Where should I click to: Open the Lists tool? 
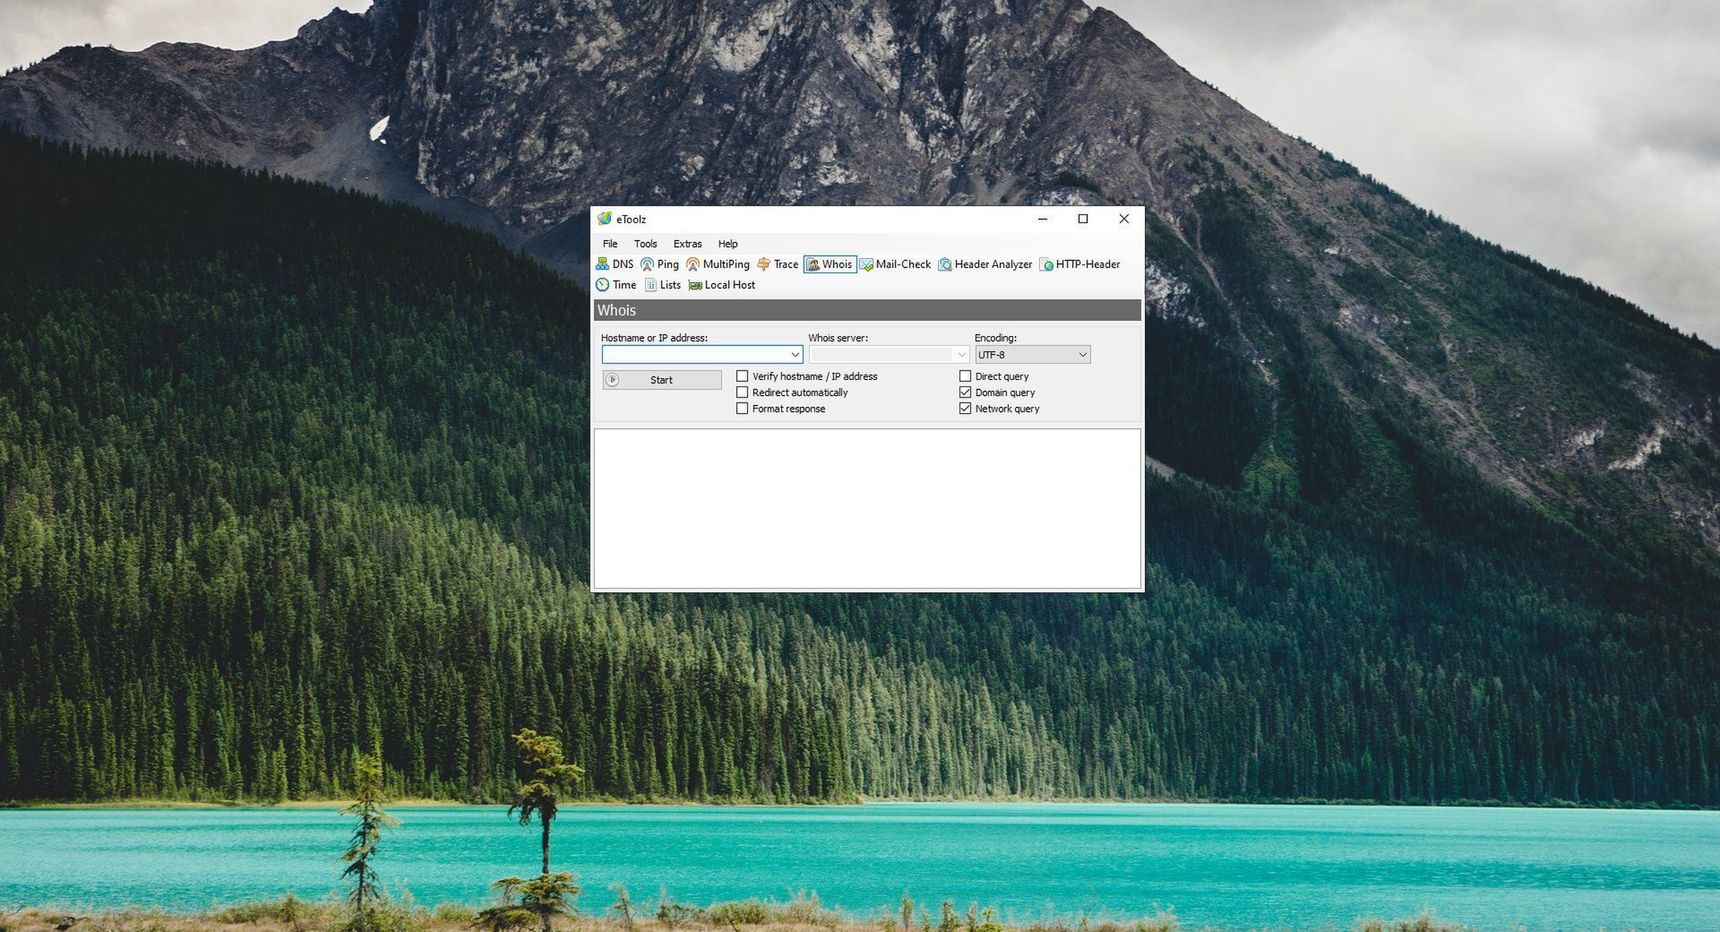point(662,285)
